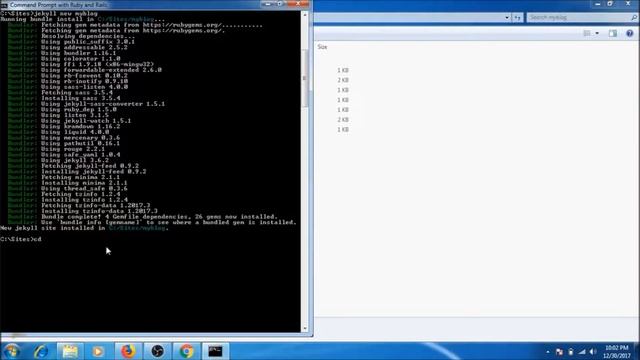Click the Action Center flag tray icon
Viewport: 640px width, 360px height.
point(559,352)
